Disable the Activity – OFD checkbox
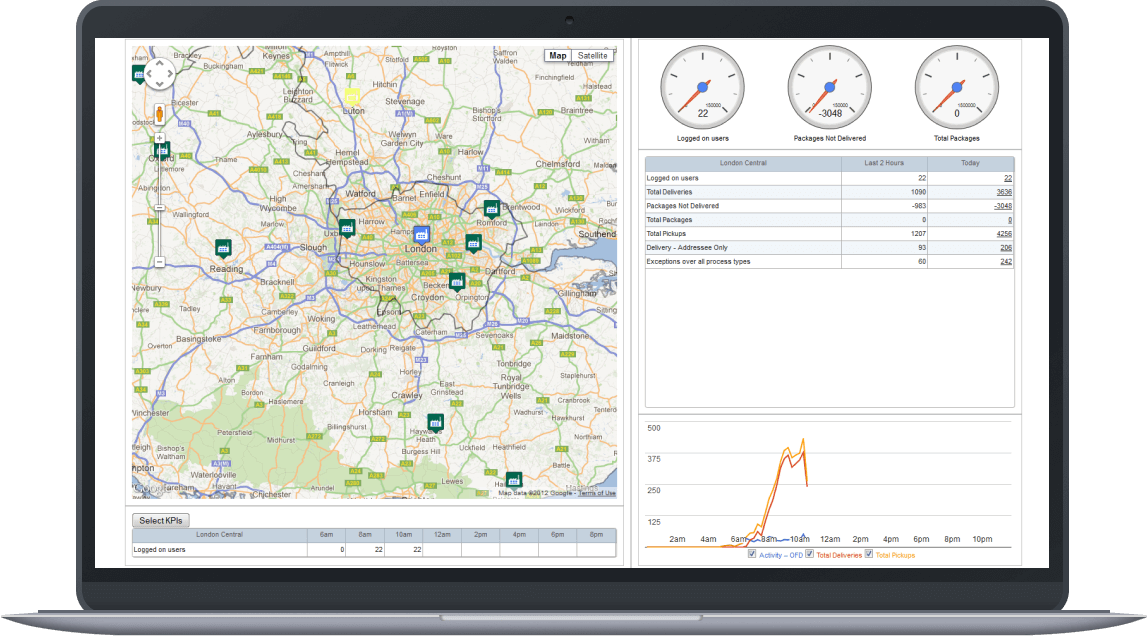The image size is (1148, 636). [x=751, y=556]
